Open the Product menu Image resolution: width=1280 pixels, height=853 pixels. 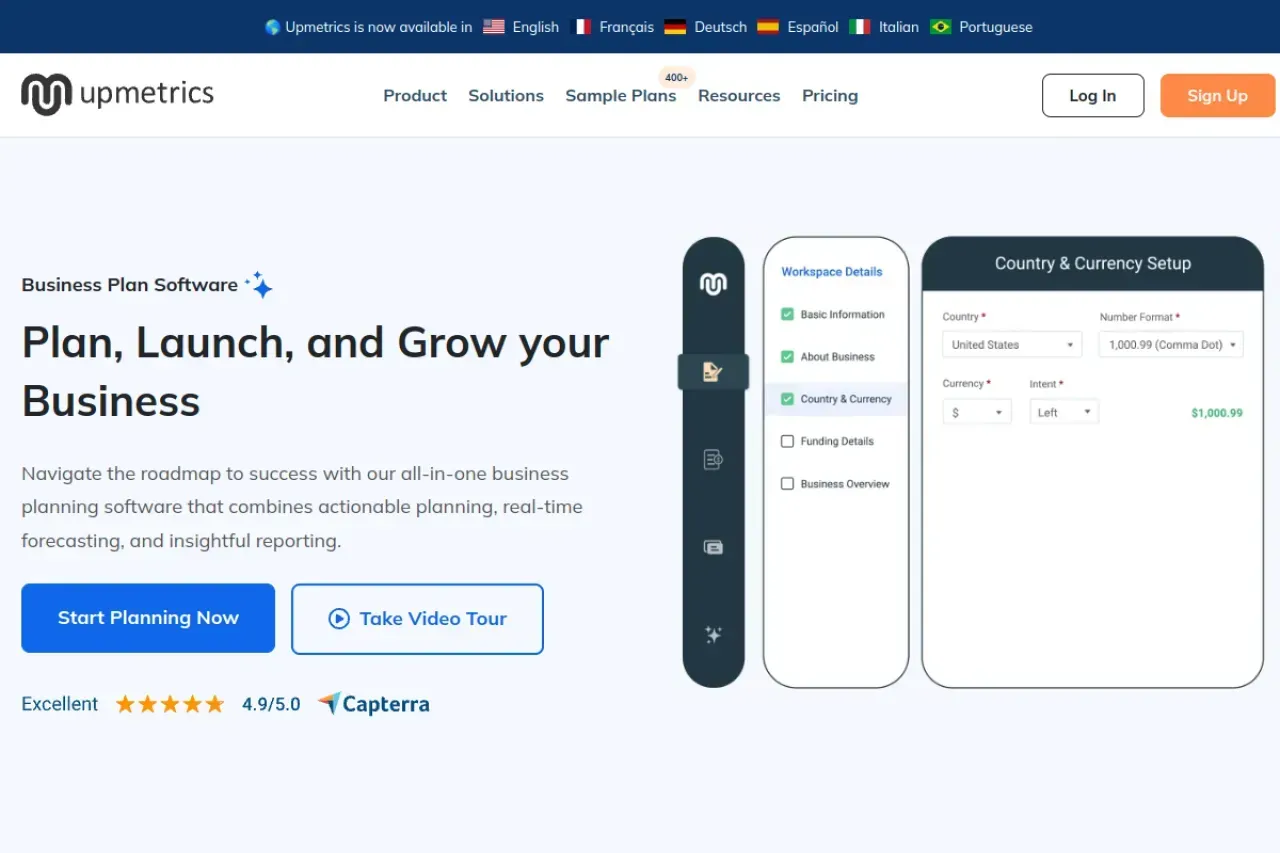(415, 96)
